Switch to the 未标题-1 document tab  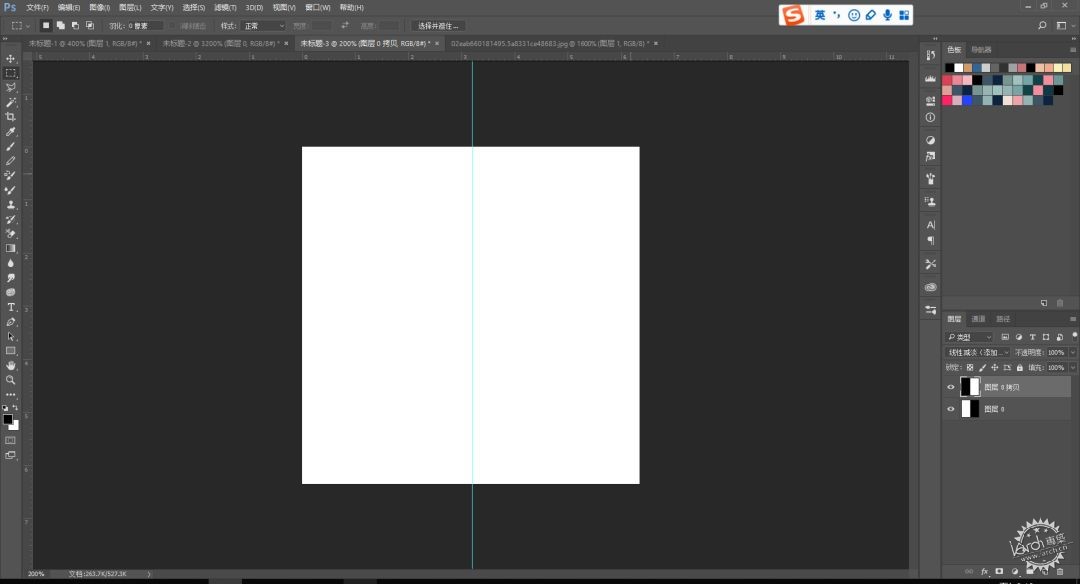(x=85, y=43)
